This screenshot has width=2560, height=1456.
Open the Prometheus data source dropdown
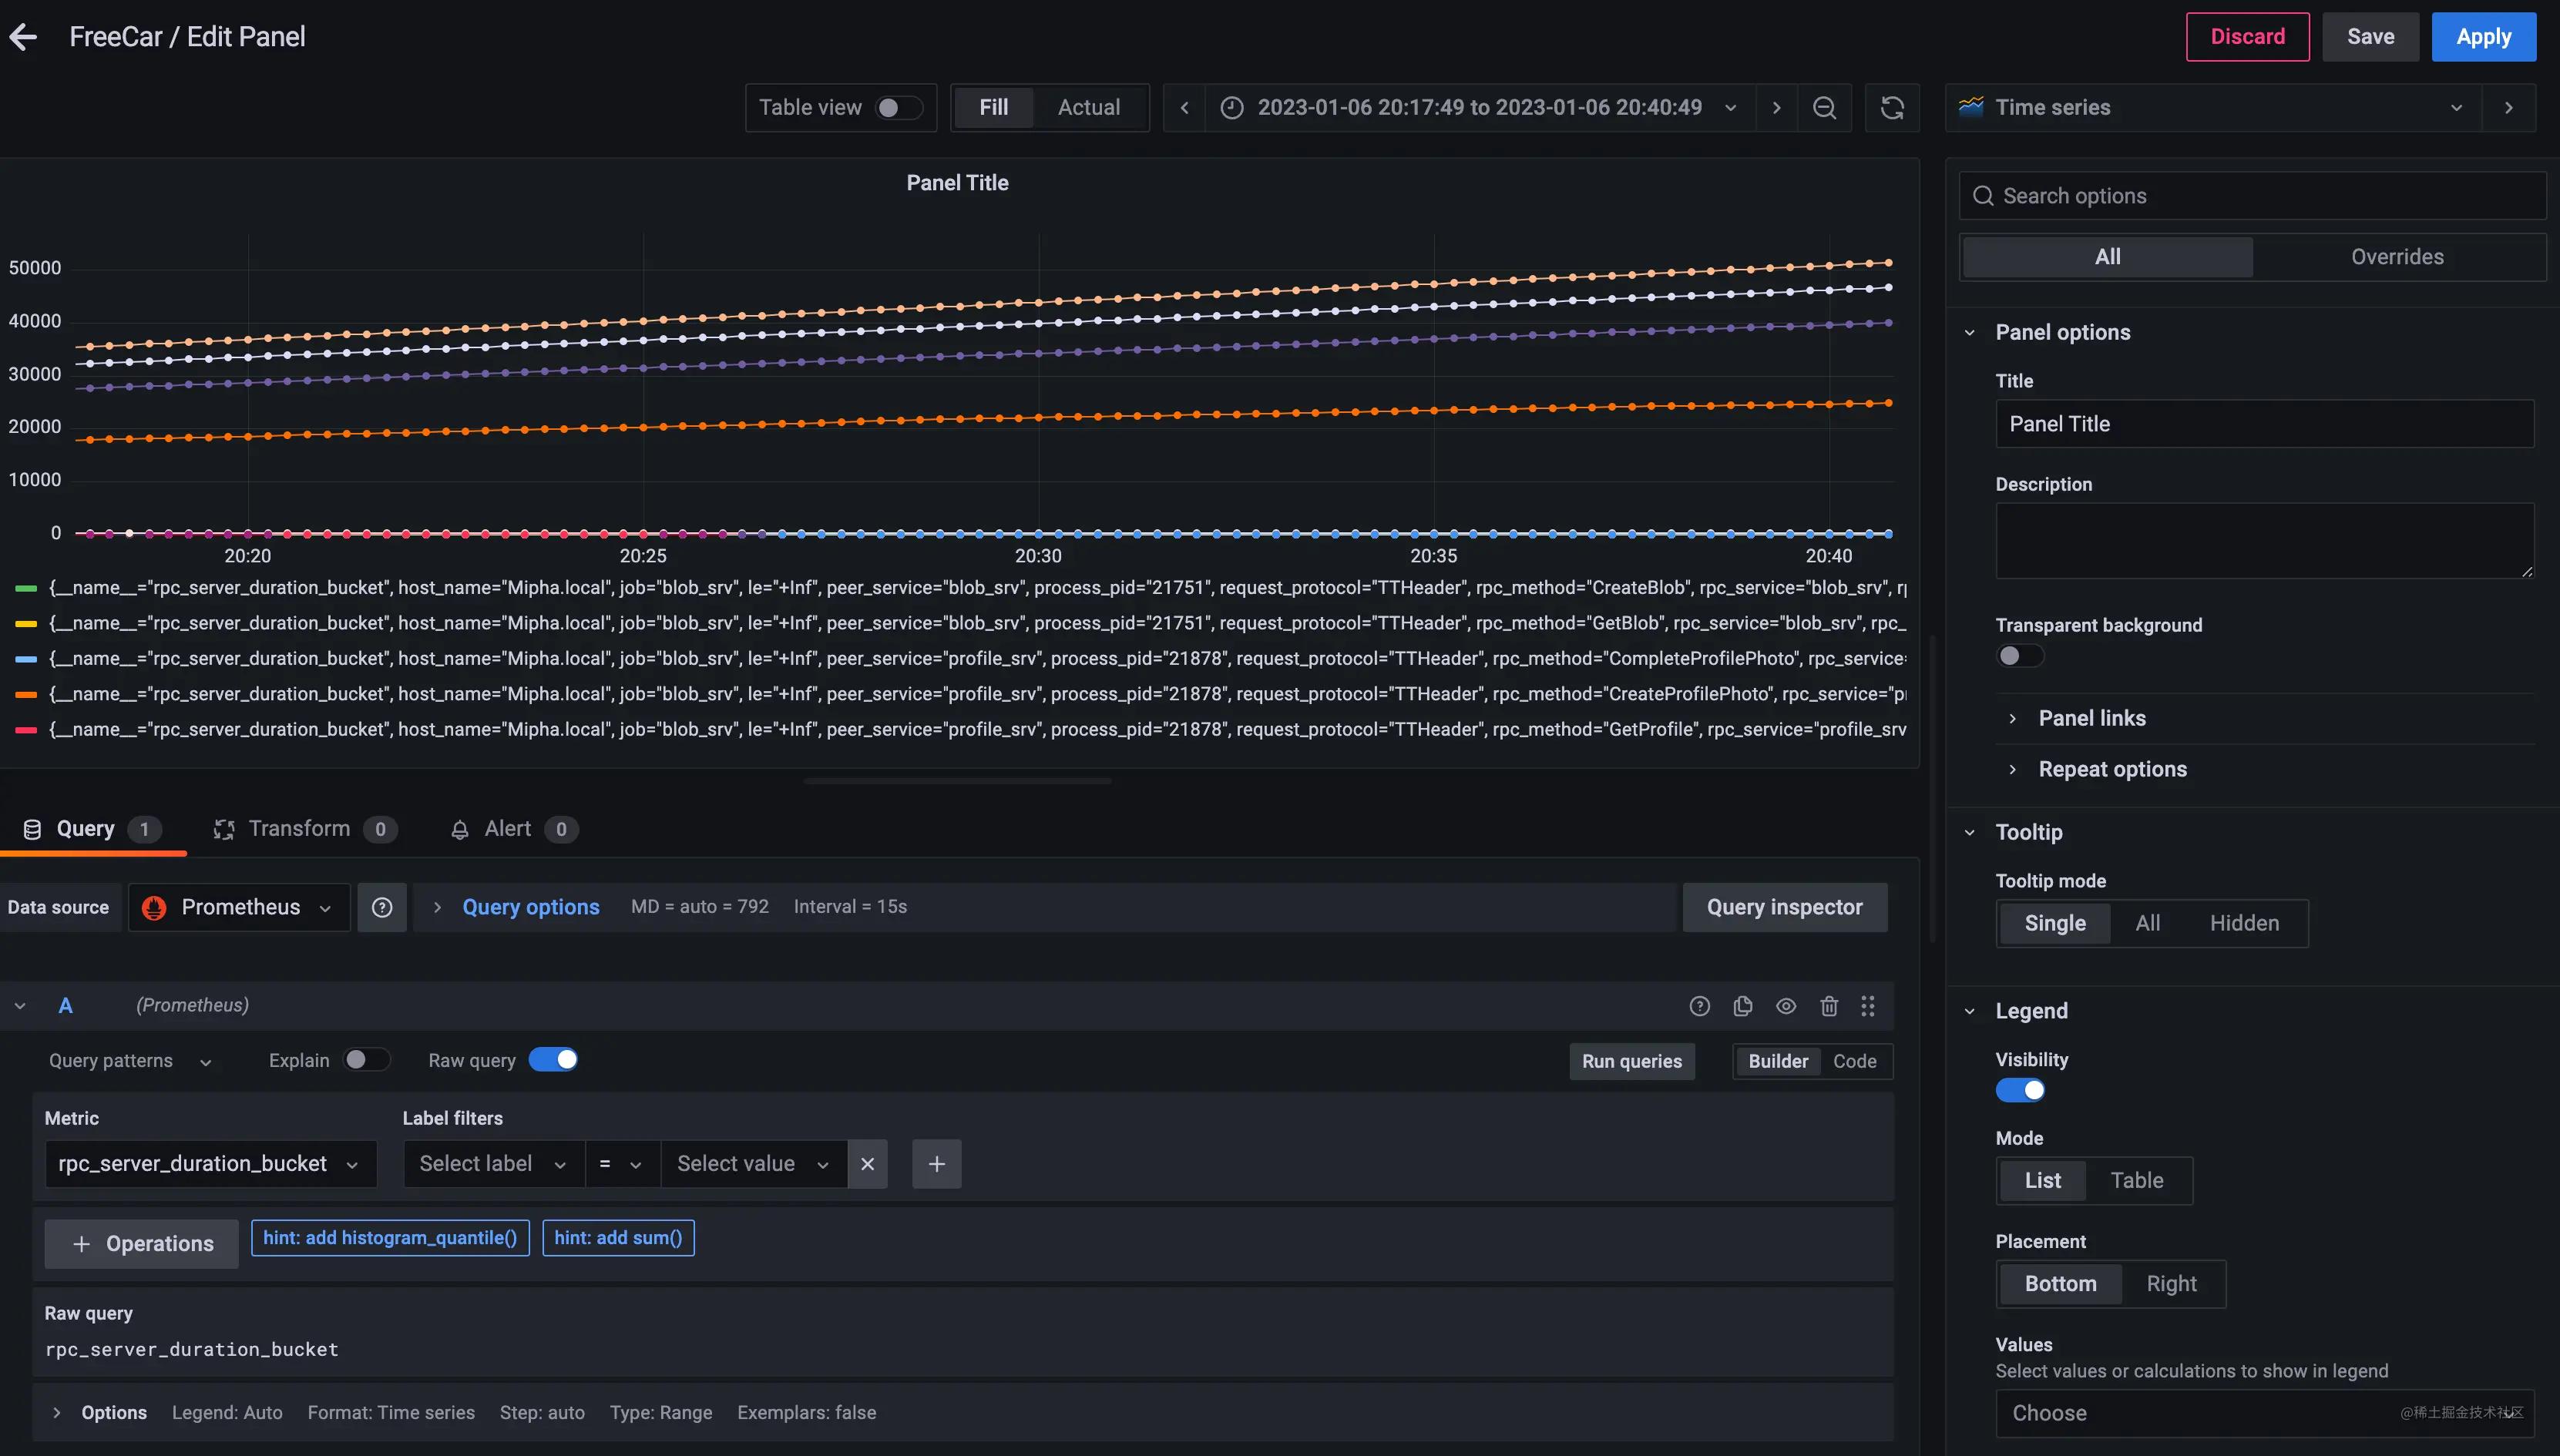(x=239, y=907)
